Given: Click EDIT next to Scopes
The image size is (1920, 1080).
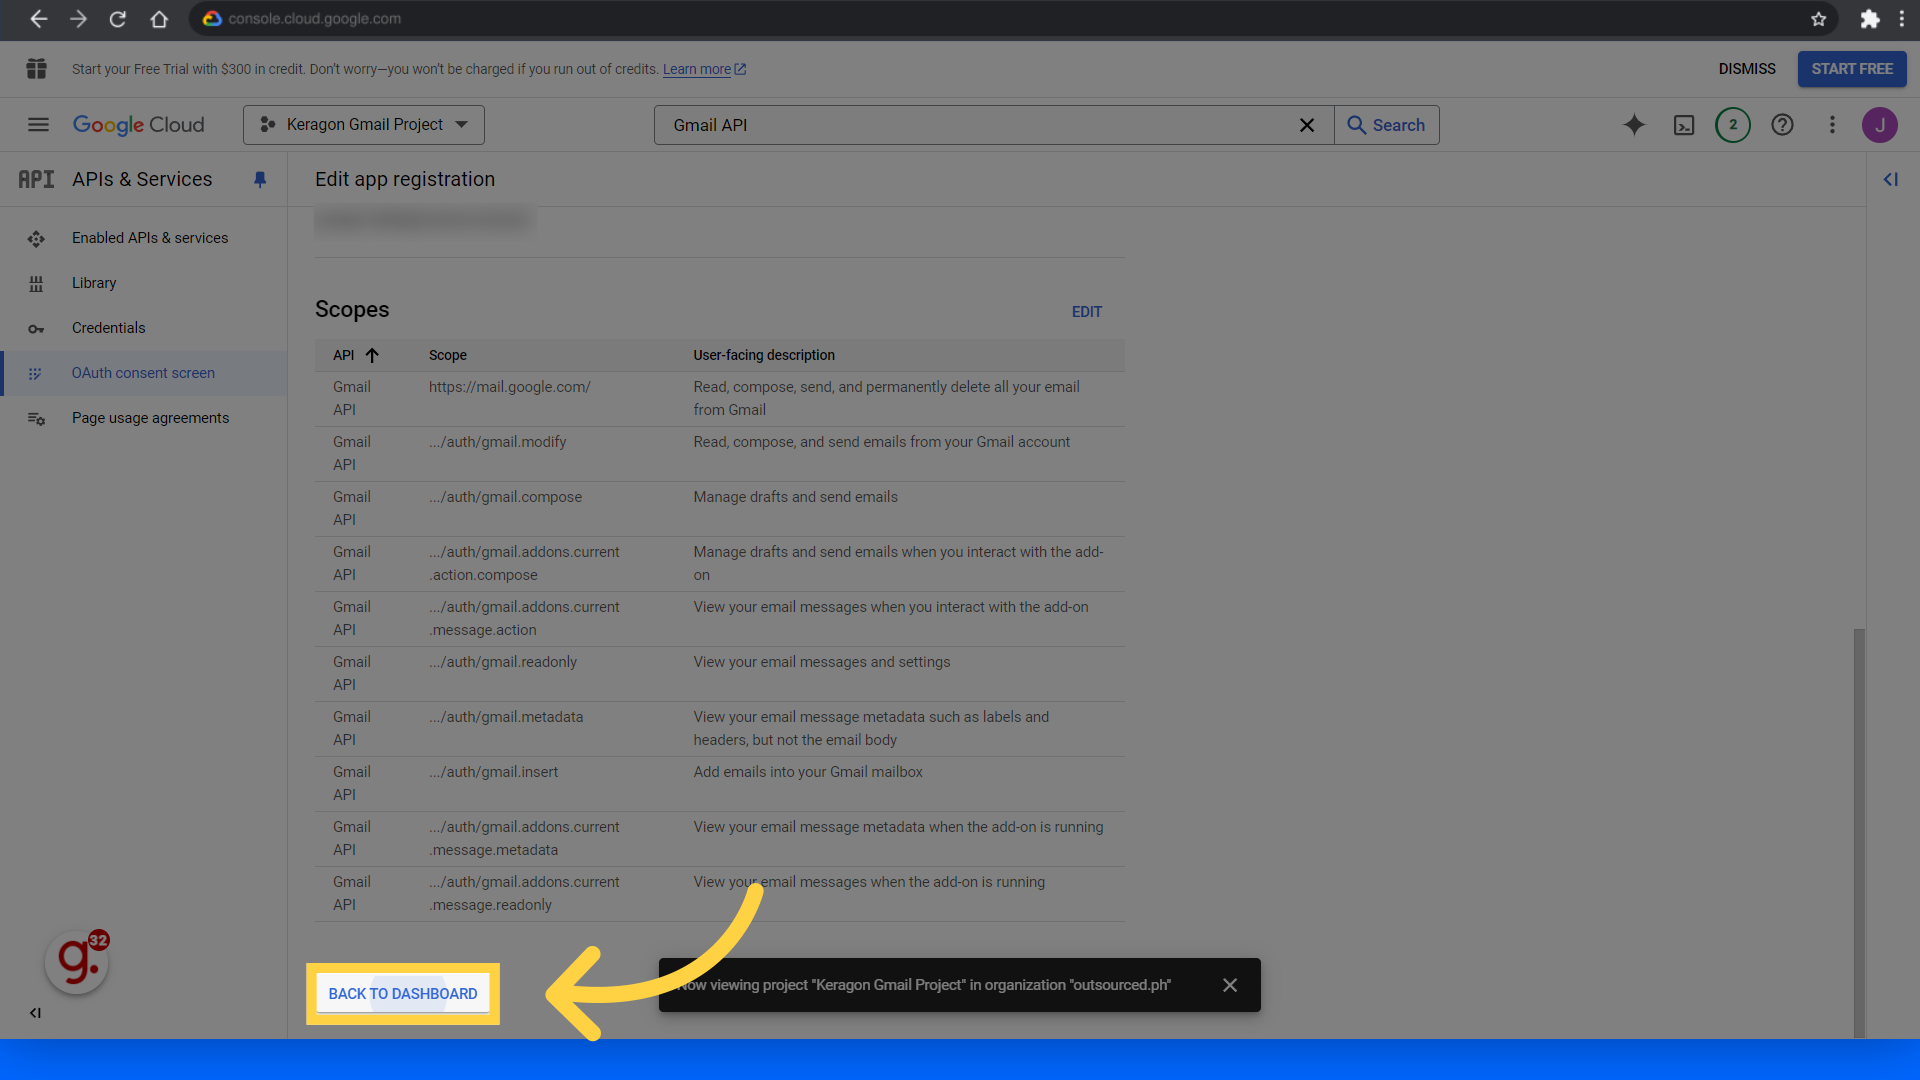Looking at the screenshot, I should coord(1087,312).
